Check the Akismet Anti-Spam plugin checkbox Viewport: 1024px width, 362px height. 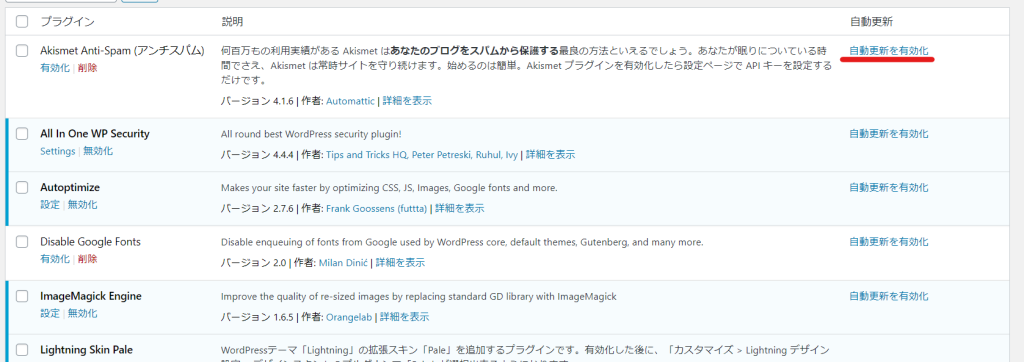click(x=22, y=50)
